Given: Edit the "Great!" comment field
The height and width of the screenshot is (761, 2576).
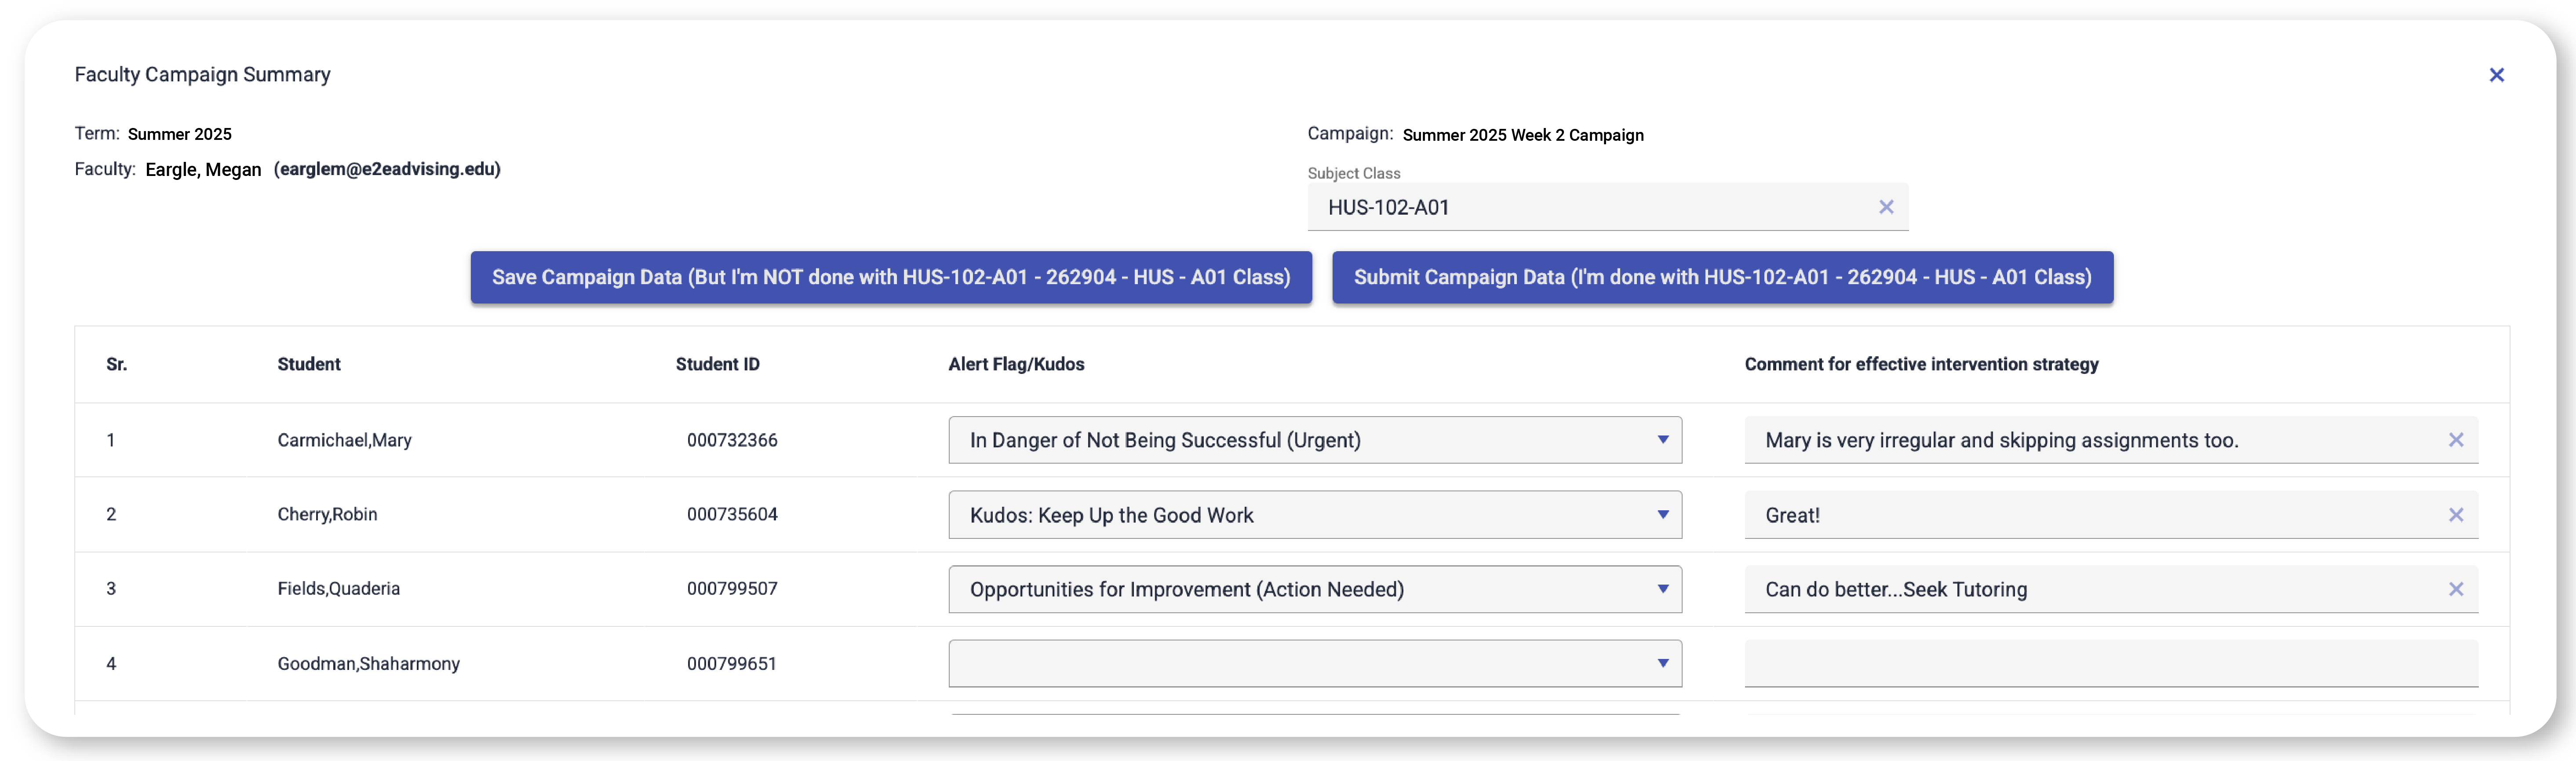Looking at the screenshot, I should pos(2090,515).
